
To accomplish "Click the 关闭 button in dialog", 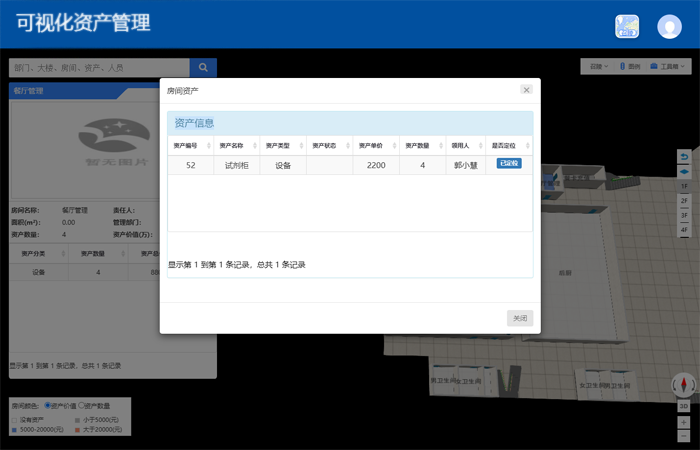I will coord(520,318).
